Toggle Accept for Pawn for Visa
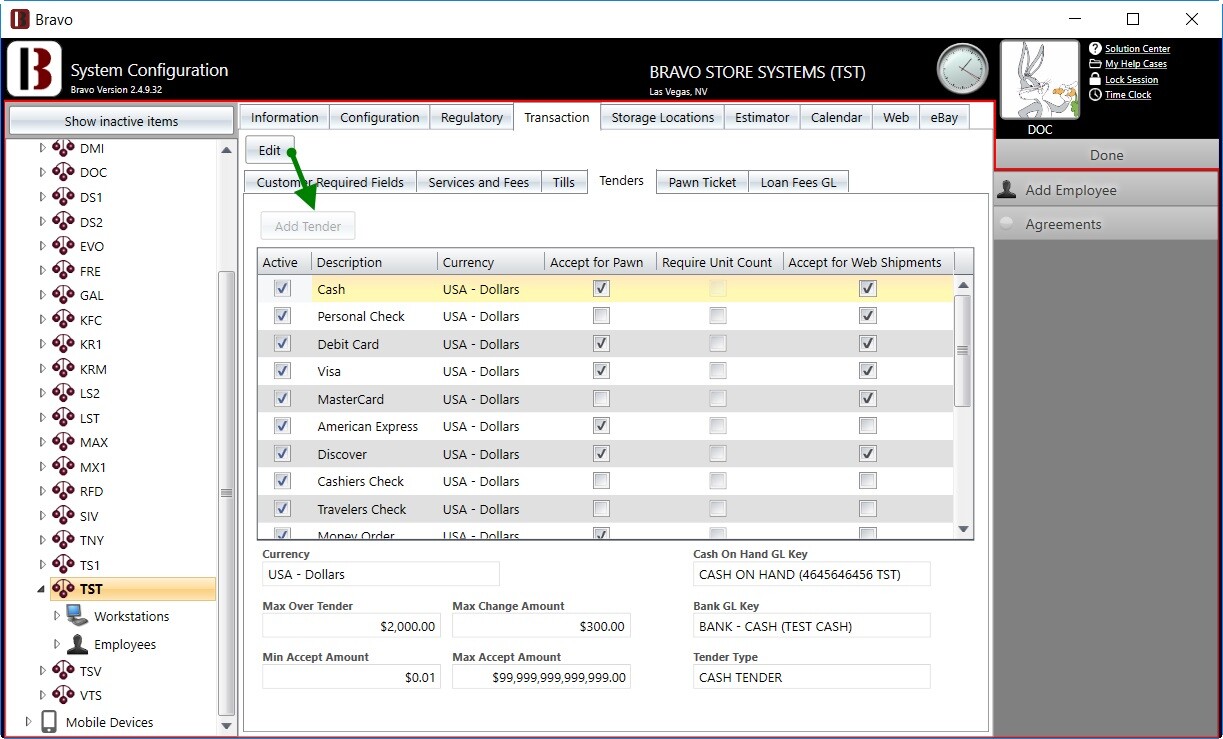 pos(601,371)
